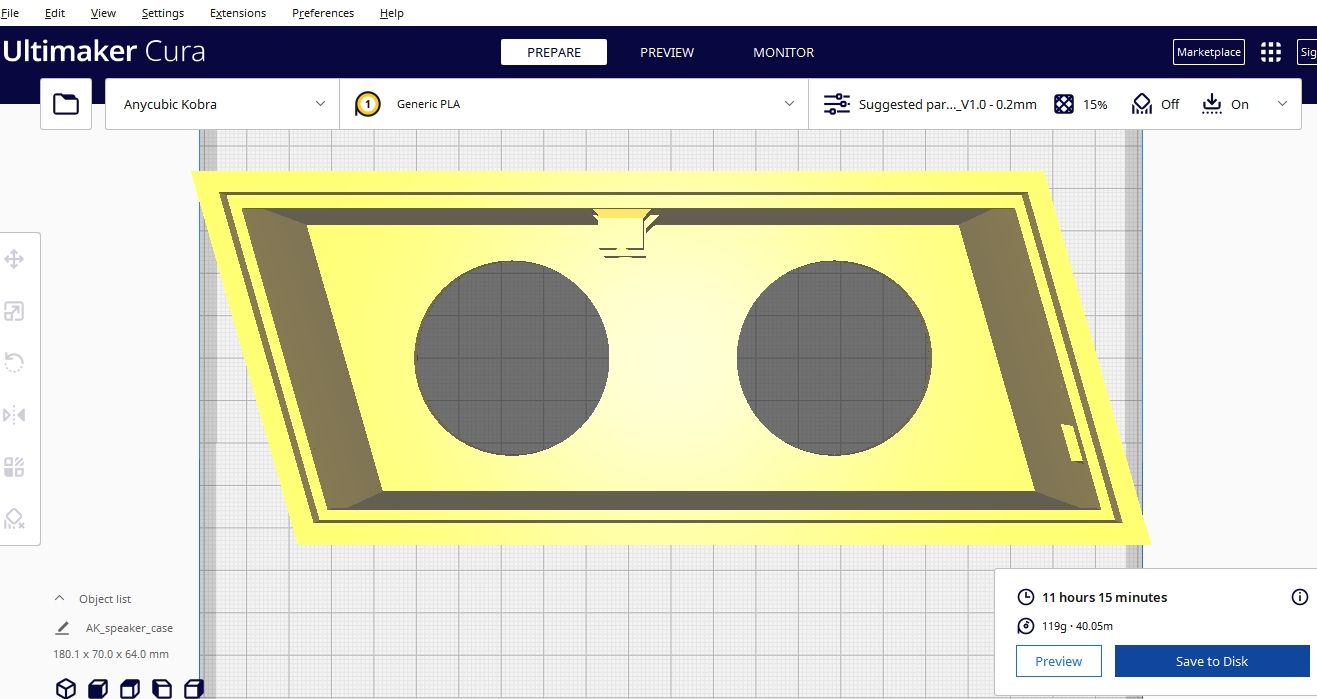
Task: Open the File menu
Action: [x=10, y=13]
